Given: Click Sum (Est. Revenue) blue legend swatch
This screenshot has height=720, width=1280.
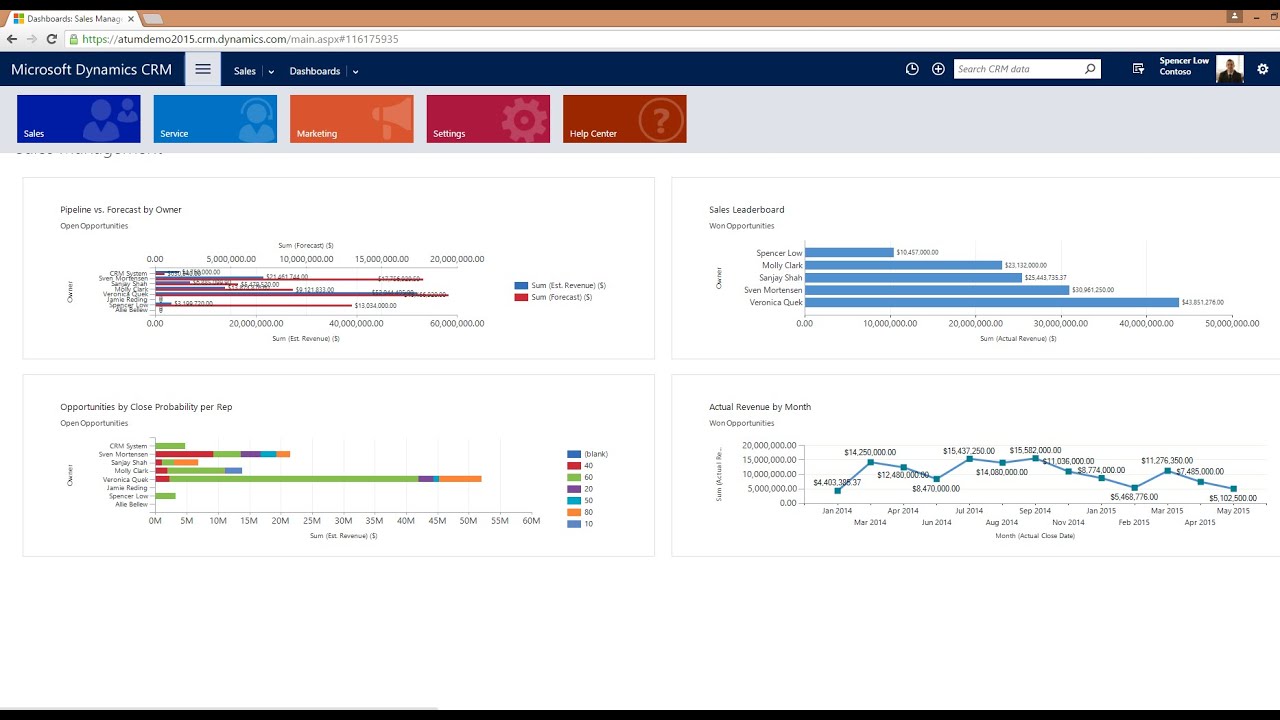Looking at the screenshot, I should 521,286.
